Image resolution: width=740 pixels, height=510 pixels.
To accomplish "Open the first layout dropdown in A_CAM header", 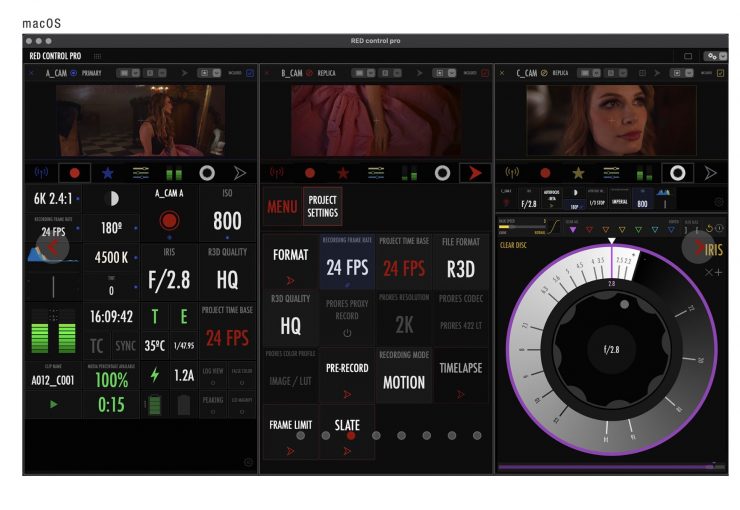I will pyautogui.click(x=126, y=73).
